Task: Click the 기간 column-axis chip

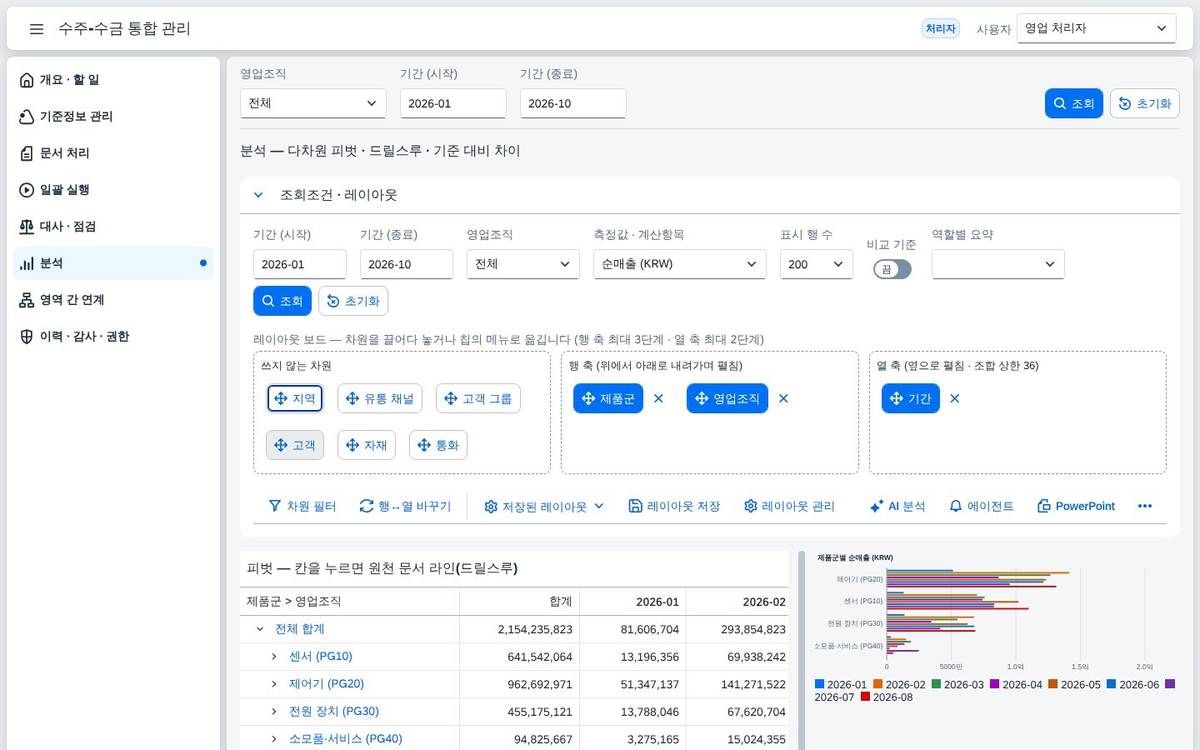Action: pyautogui.click(x=911, y=398)
